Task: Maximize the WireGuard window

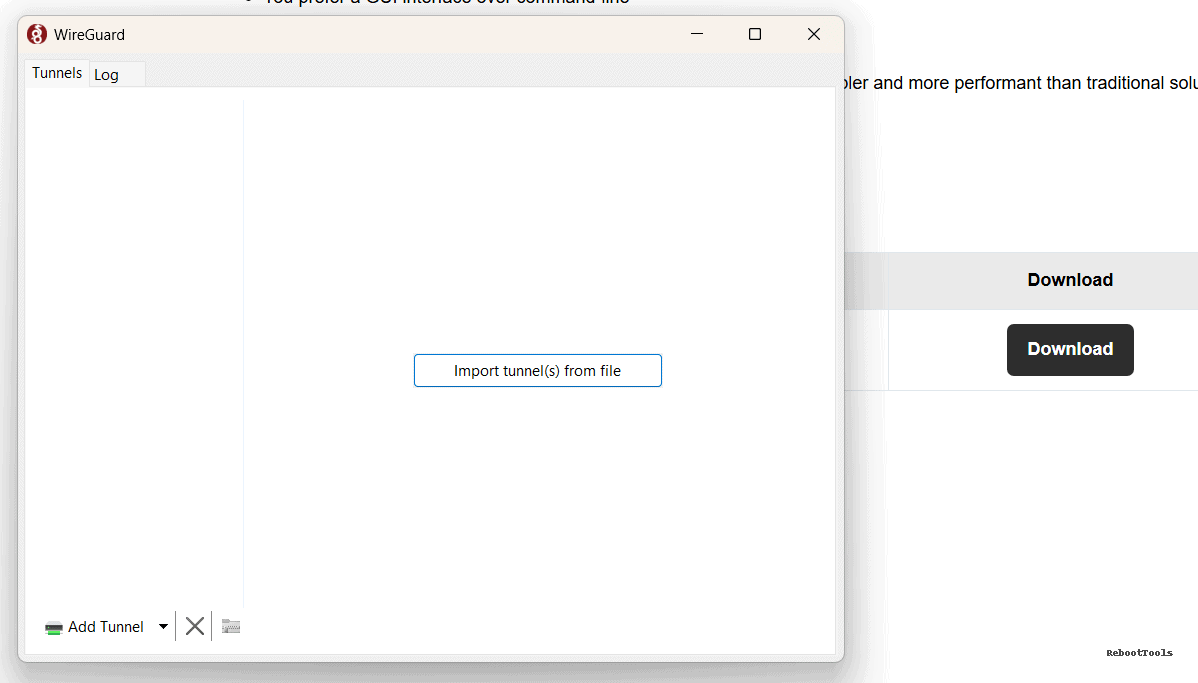Action: pos(754,33)
